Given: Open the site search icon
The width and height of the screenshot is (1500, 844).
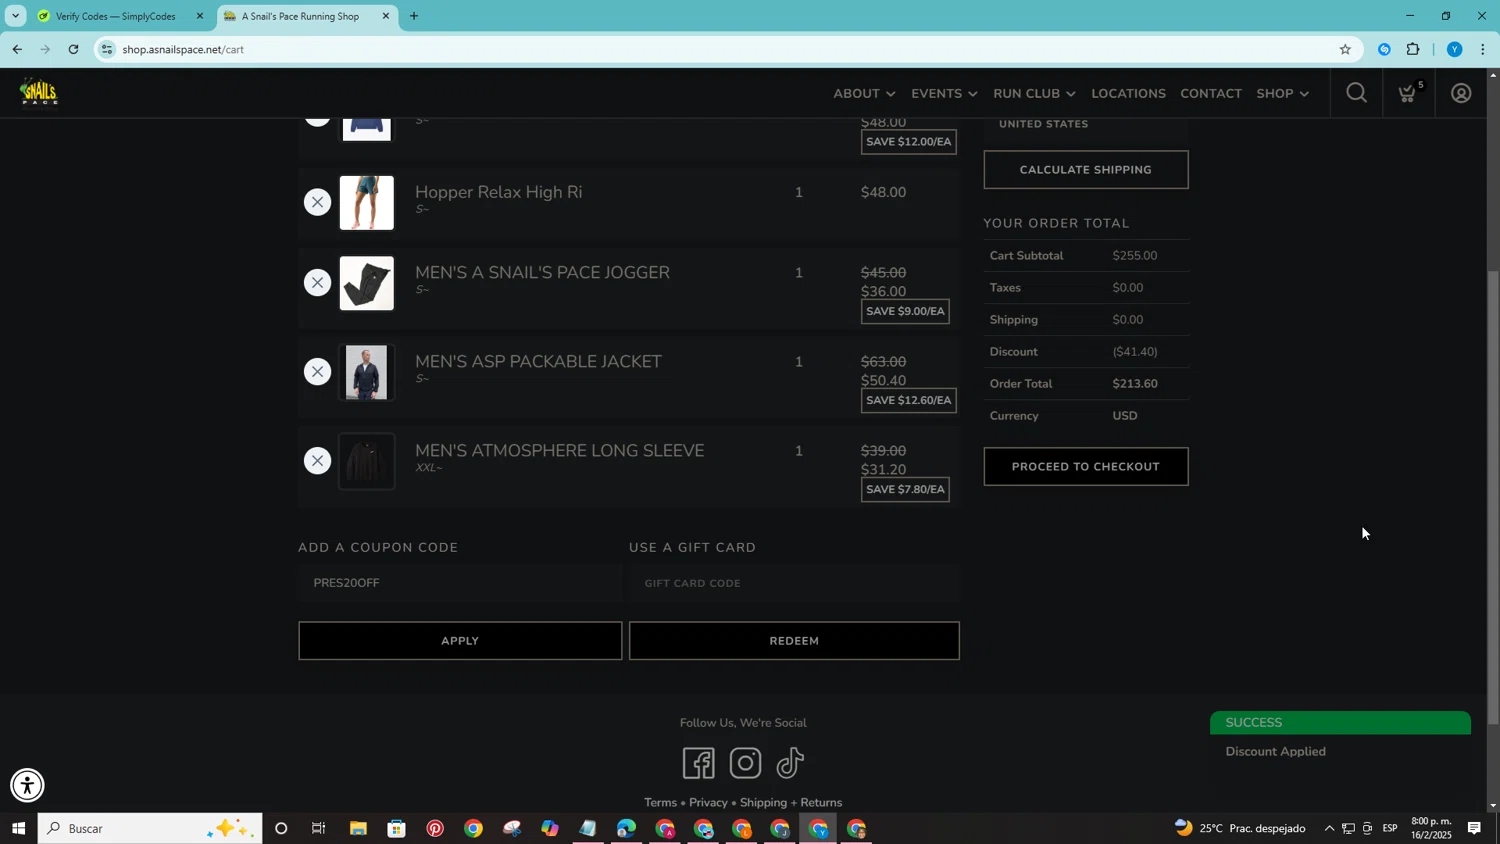Looking at the screenshot, I should pos(1356,93).
